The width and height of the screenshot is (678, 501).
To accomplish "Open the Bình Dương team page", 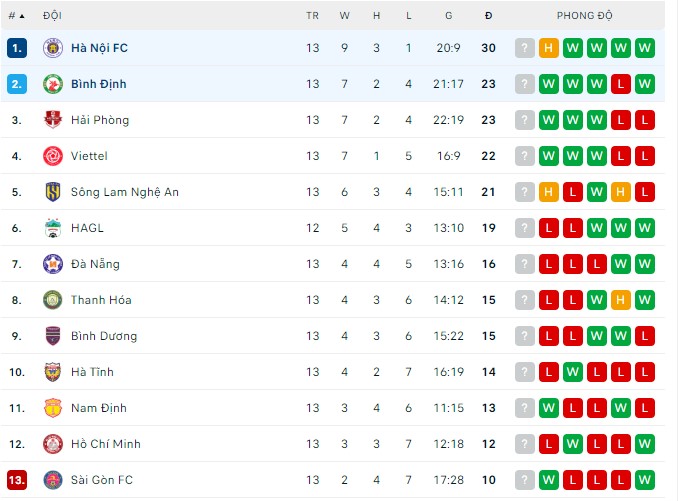I will pos(104,336).
